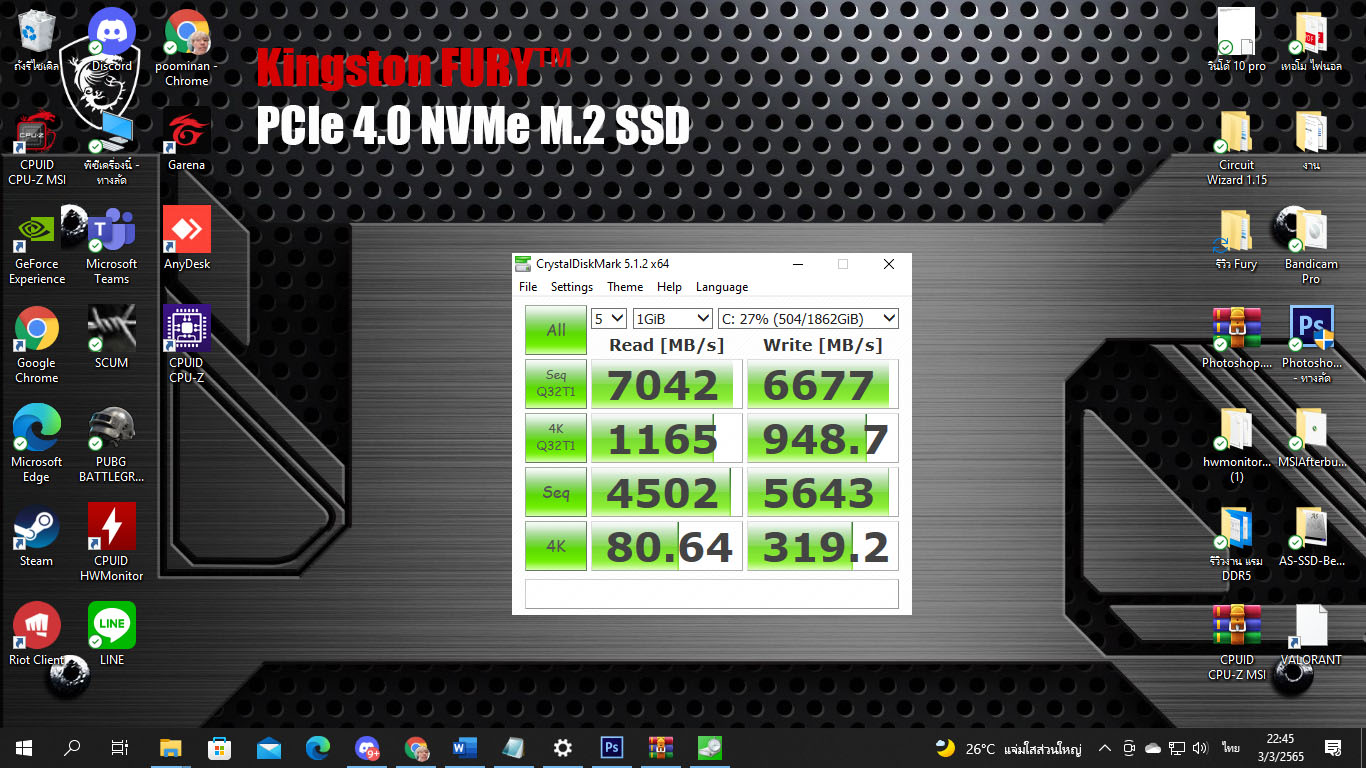The height and width of the screenshot is (768, 1366).
Task: Open the Settings menu in CrystalDiskMark
Action: pos(572,287)
